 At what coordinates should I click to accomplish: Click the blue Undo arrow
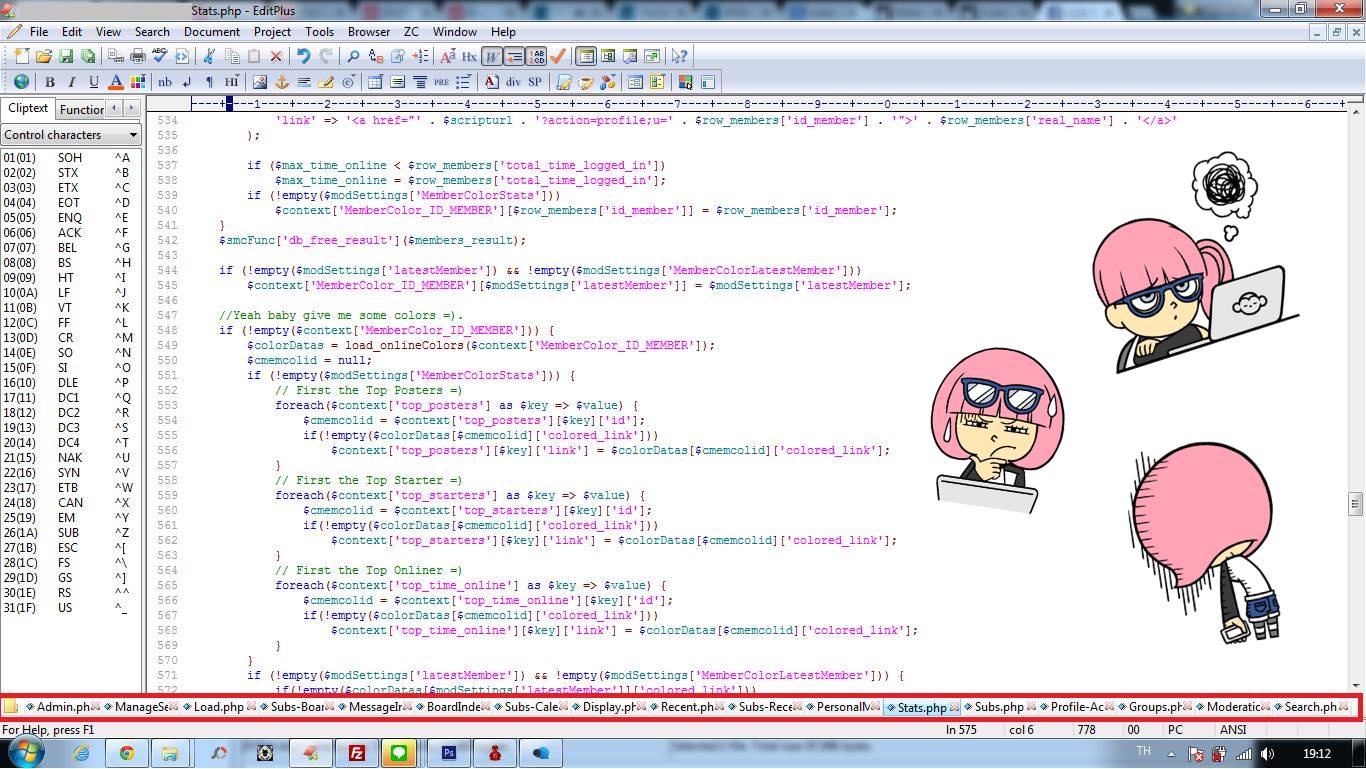click(304, 56)
